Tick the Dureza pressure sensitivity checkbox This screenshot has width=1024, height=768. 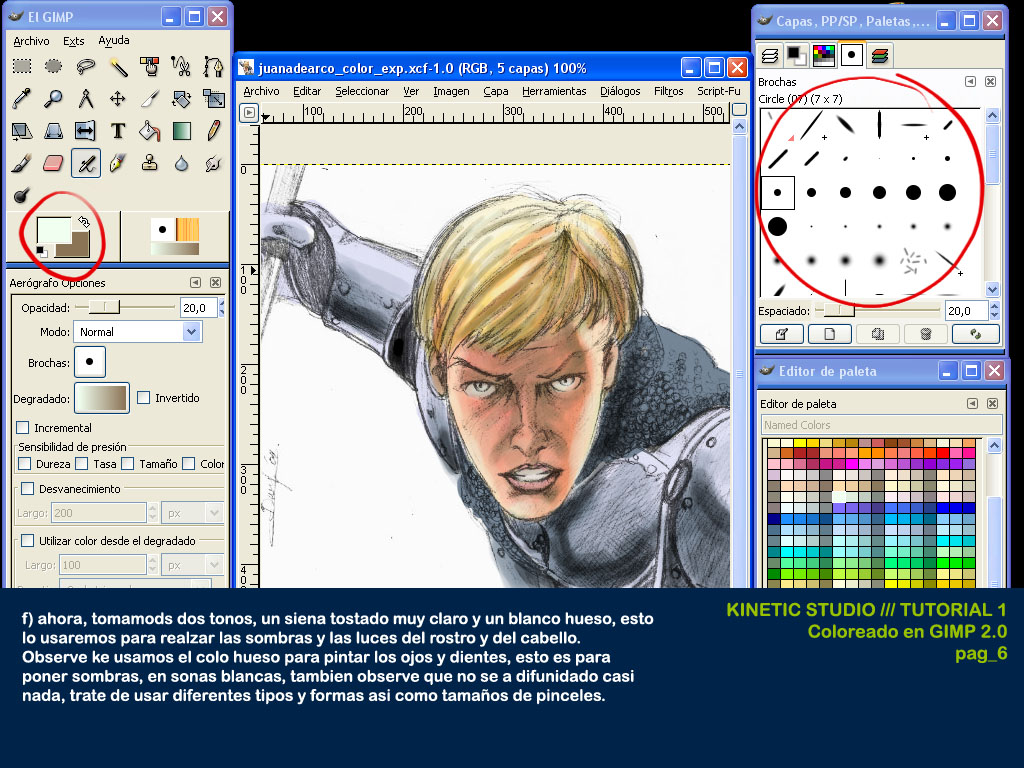tap(25, 464)
